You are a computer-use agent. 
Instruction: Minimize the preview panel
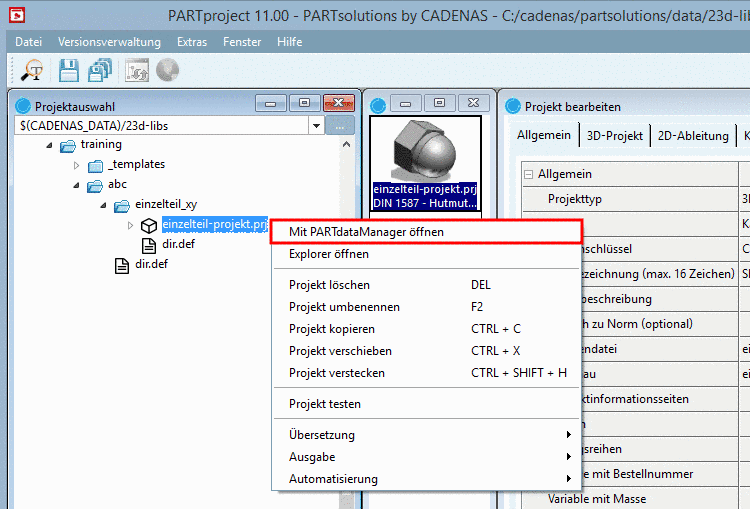coord(406,103)
